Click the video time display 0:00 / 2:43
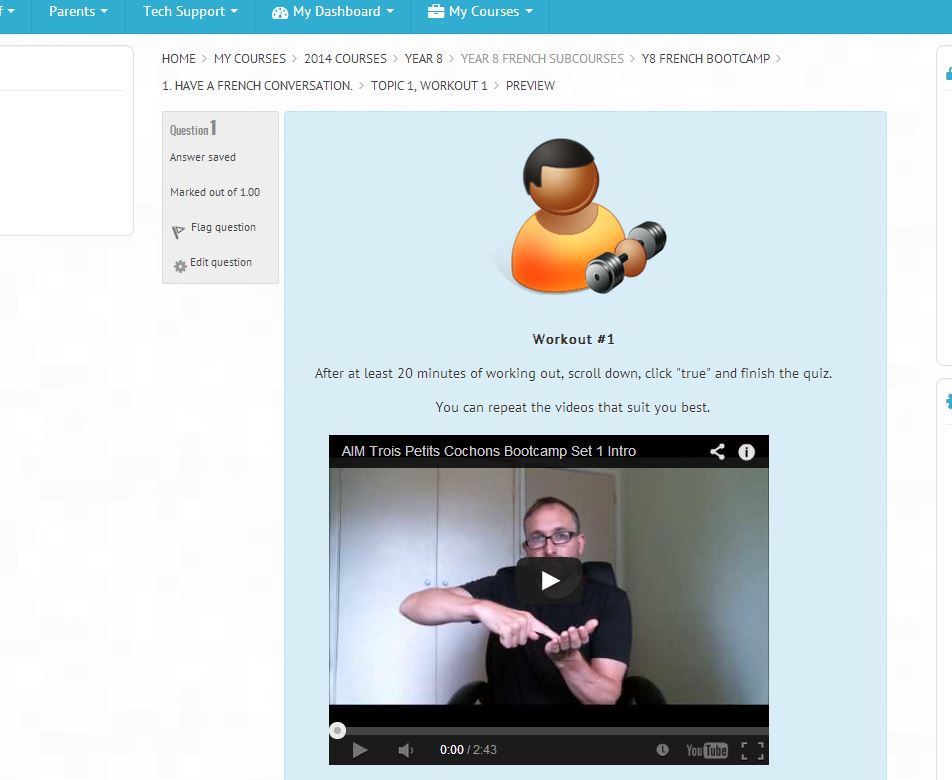The width and height of the screenshot is (952, 780). click(468, 750)
